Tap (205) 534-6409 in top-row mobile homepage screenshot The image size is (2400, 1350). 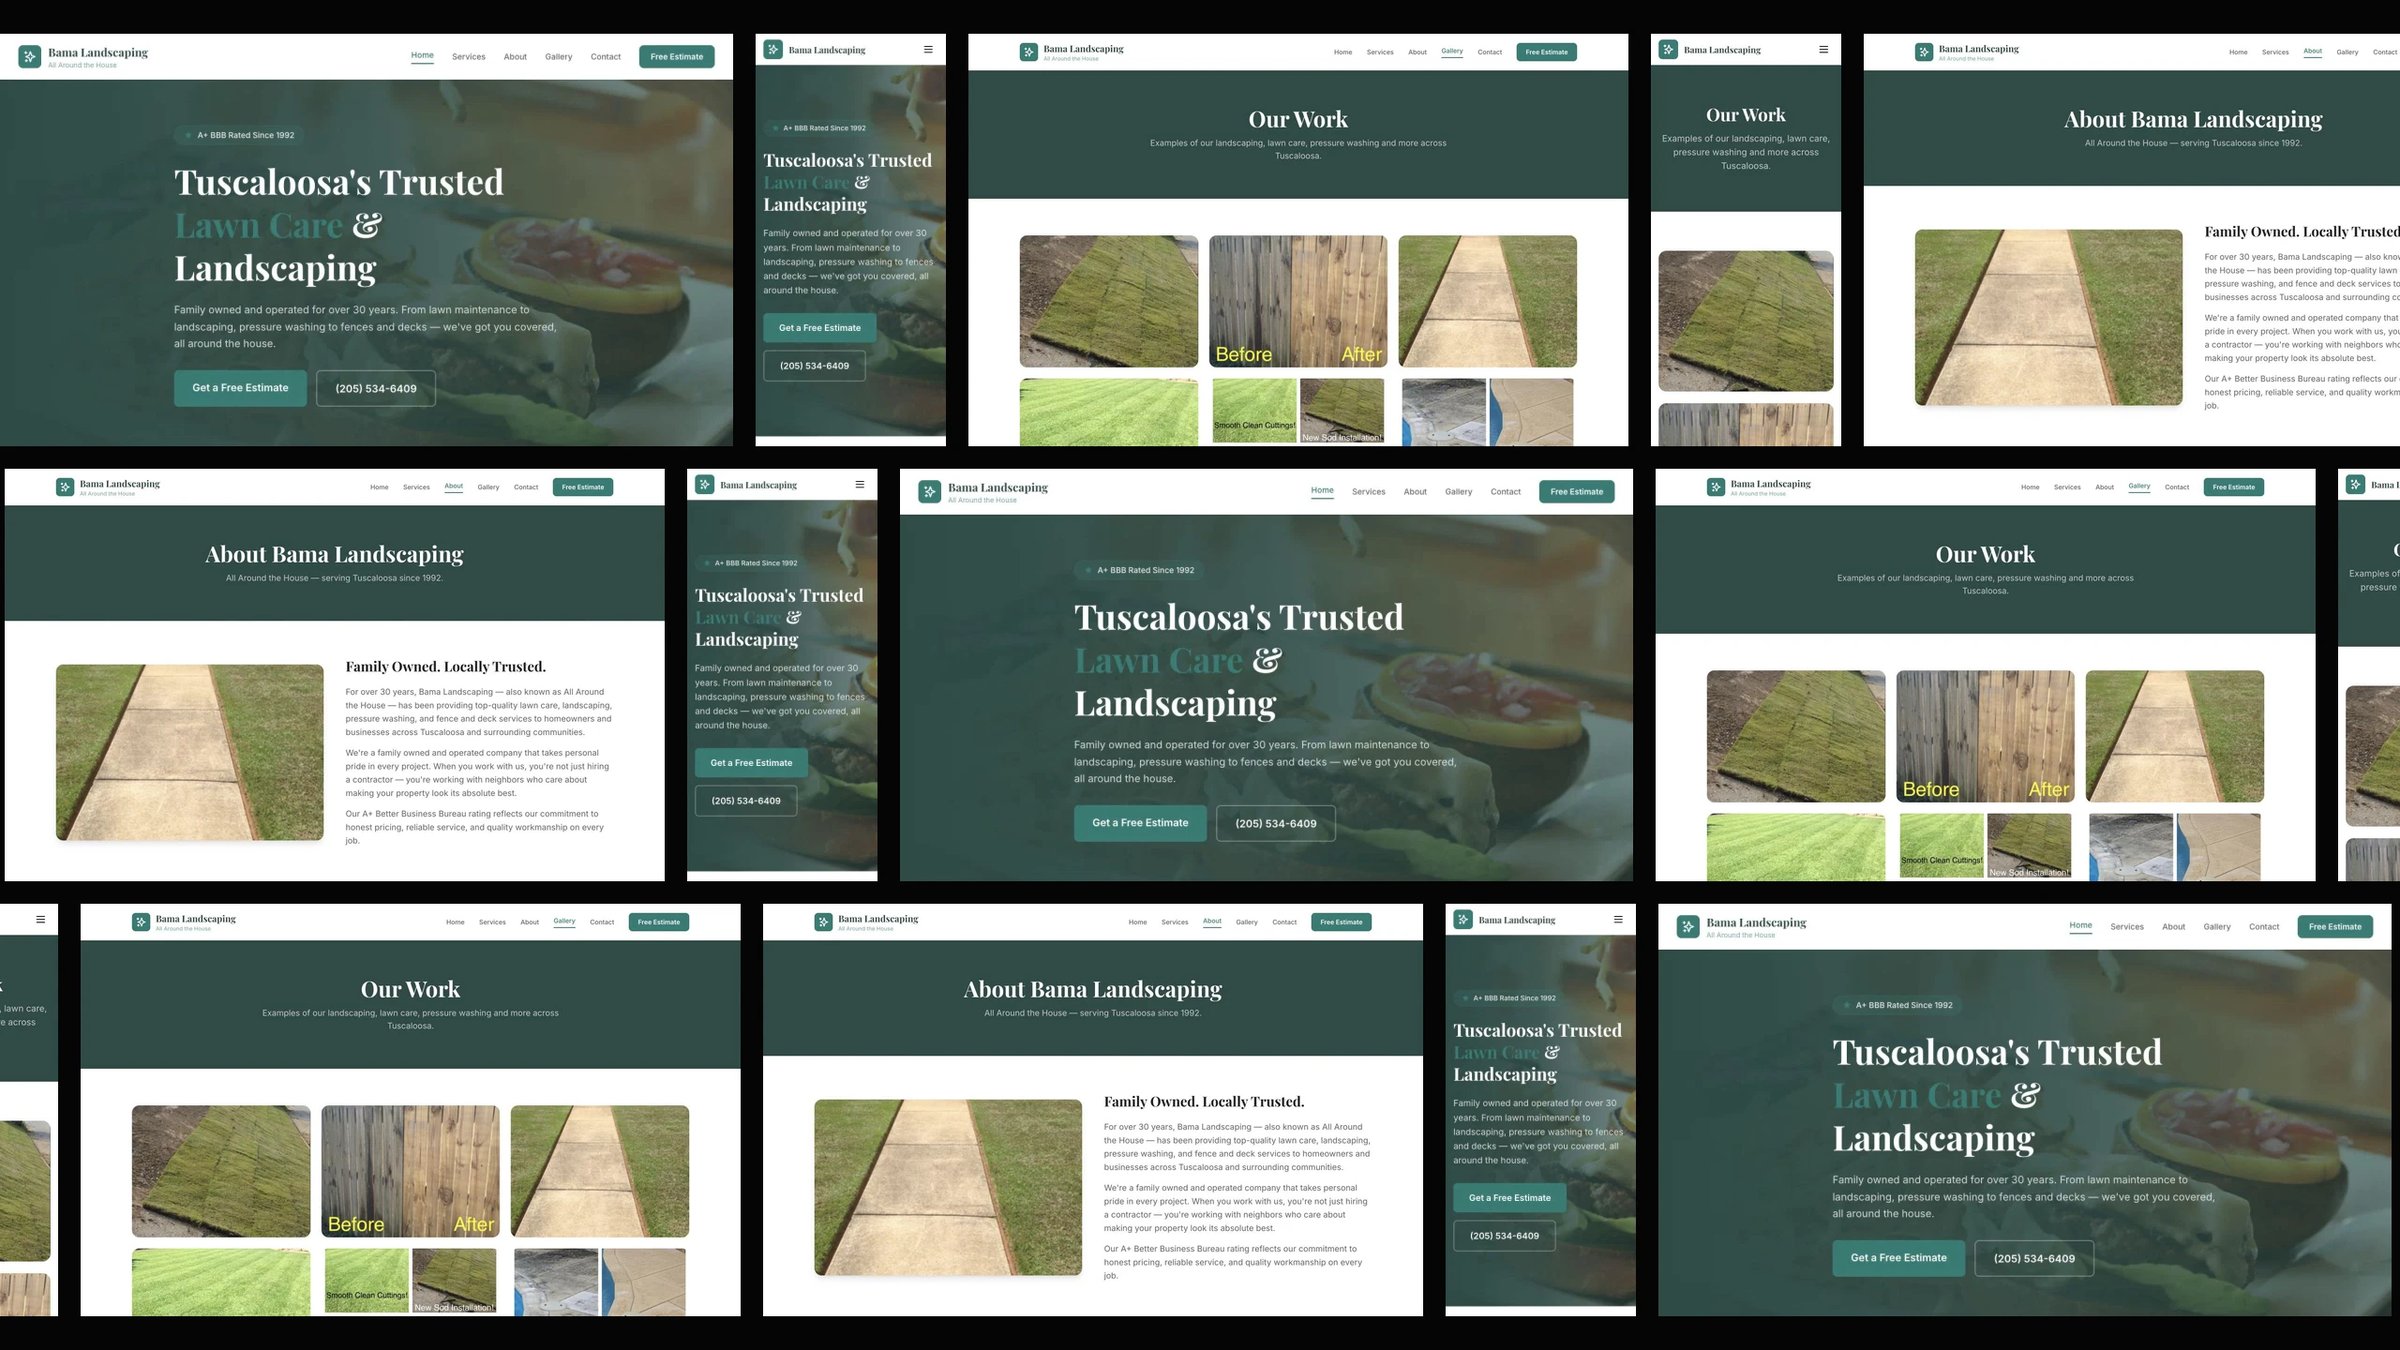(x=814, y=366)
